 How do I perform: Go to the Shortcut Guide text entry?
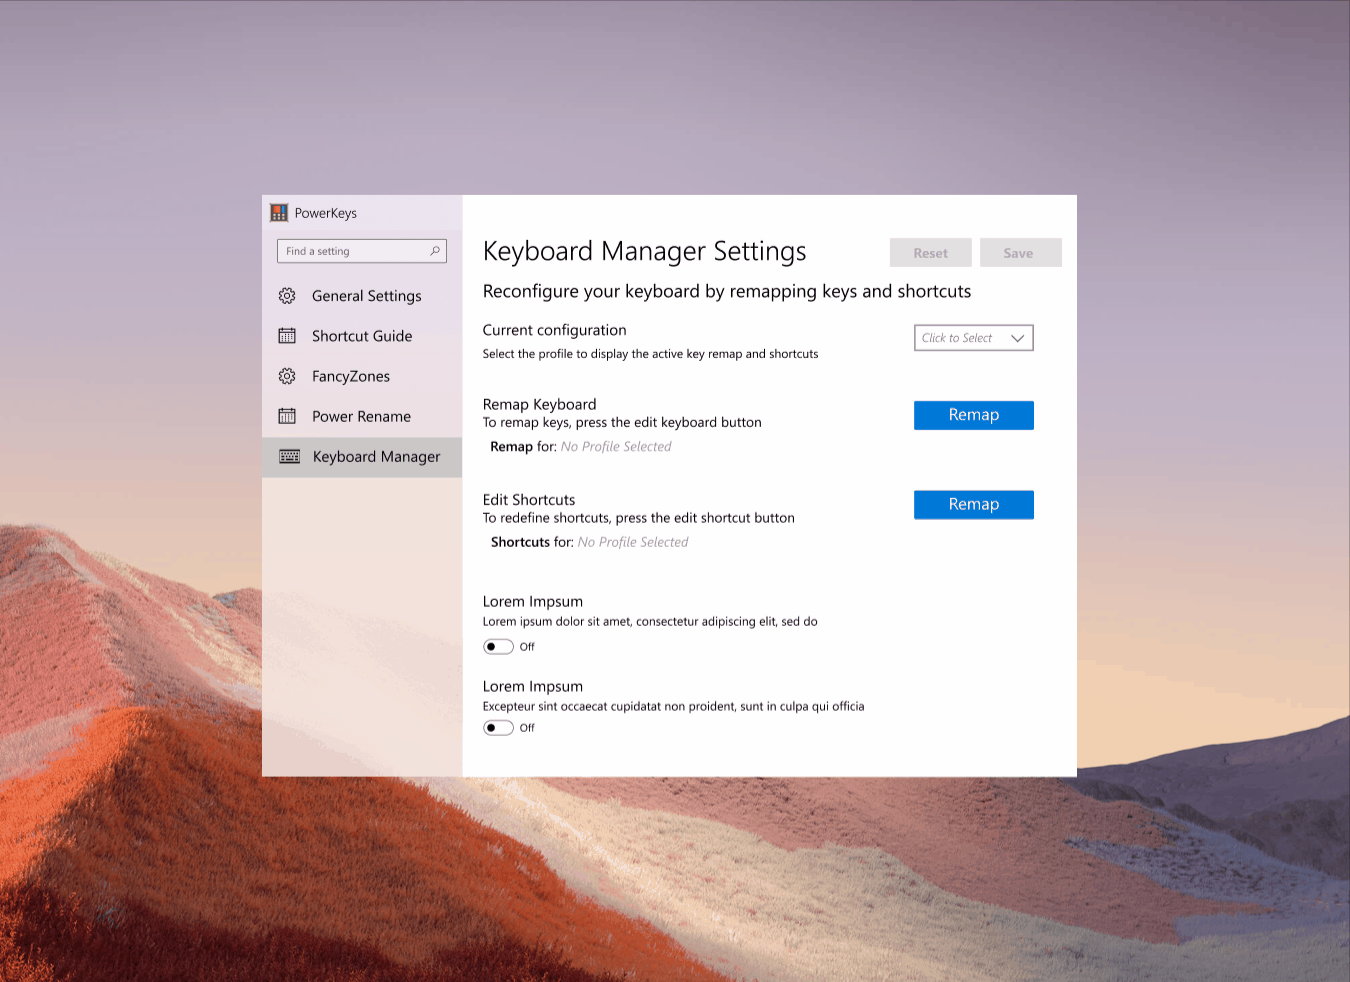coord(361,336)
